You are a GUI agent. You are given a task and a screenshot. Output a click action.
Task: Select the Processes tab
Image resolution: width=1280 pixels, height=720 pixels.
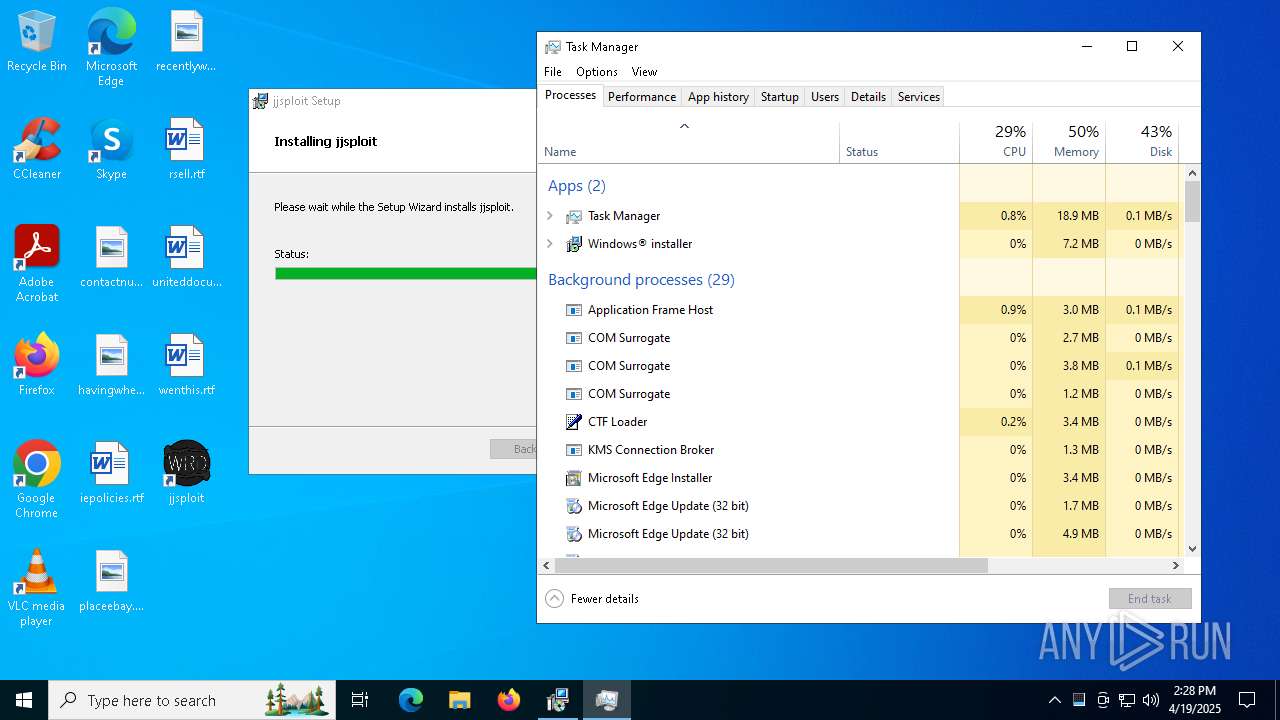(x=570, y=96)
